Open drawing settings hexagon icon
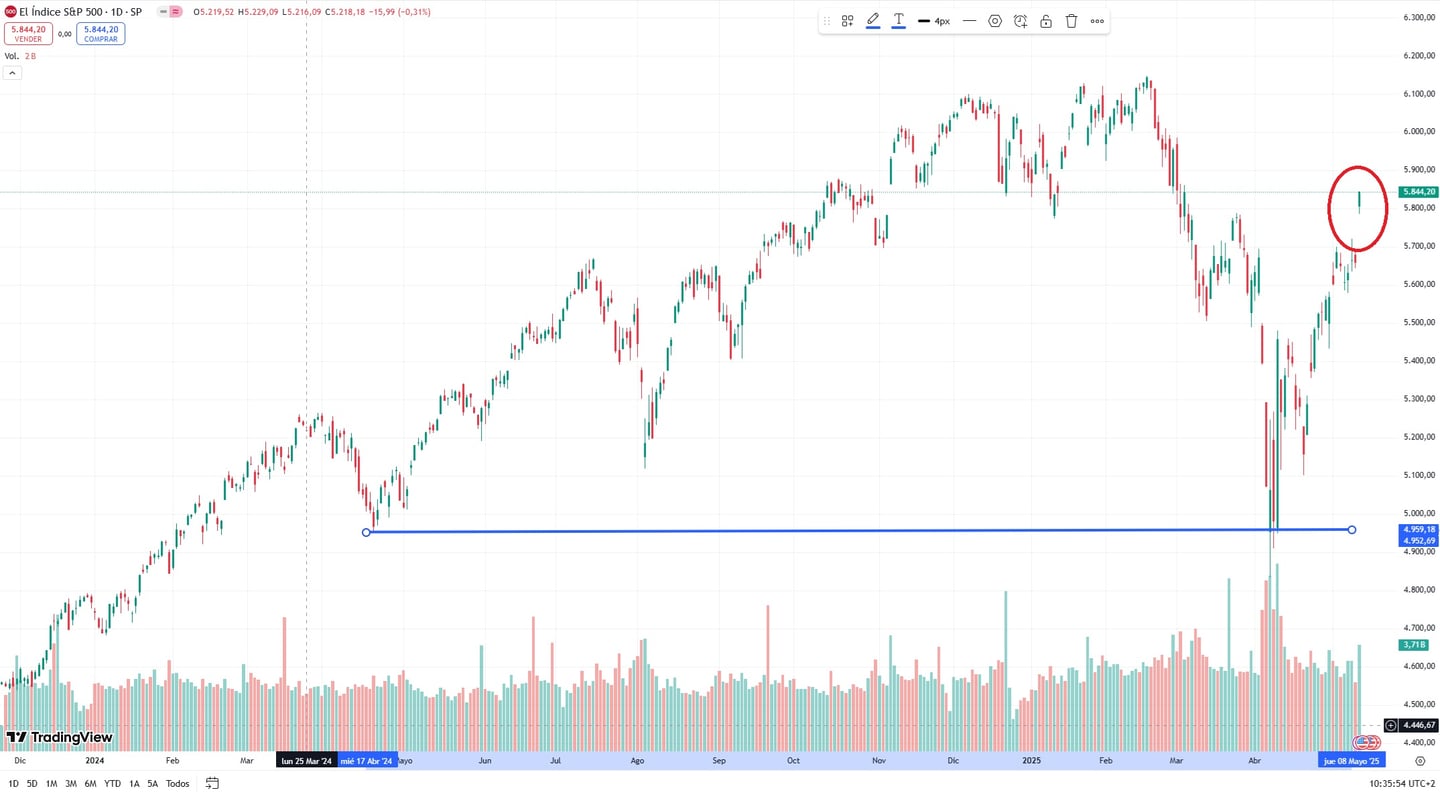This screenshot has width=1440, height=795. (x=995, y=21)
